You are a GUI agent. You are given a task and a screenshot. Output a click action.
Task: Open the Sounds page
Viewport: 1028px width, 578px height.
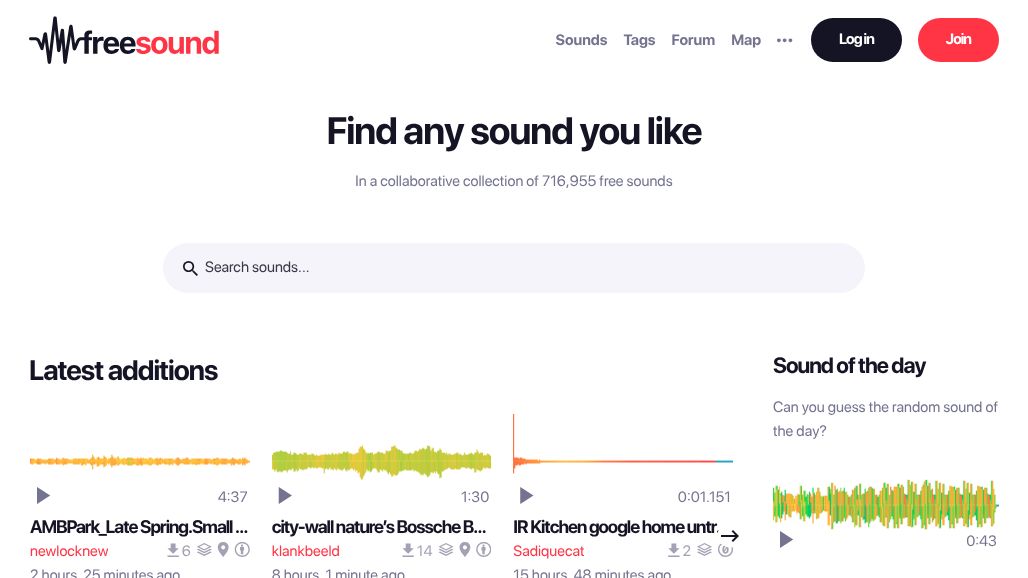(581, 40)
